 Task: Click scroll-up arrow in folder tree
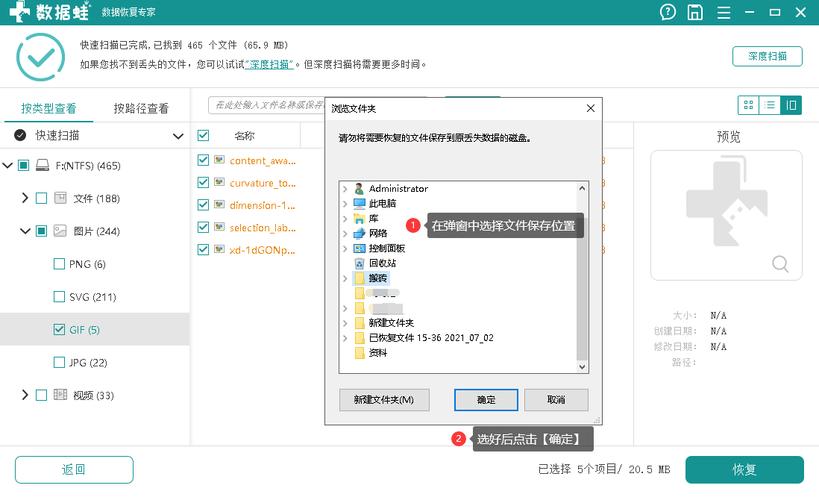pos(582,188)
